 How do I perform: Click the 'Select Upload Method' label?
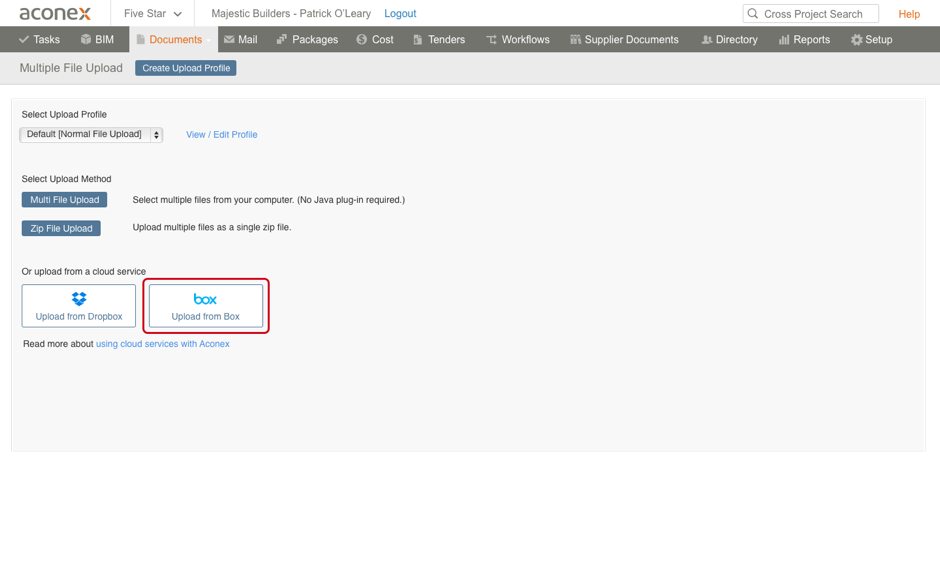[67, 179]
